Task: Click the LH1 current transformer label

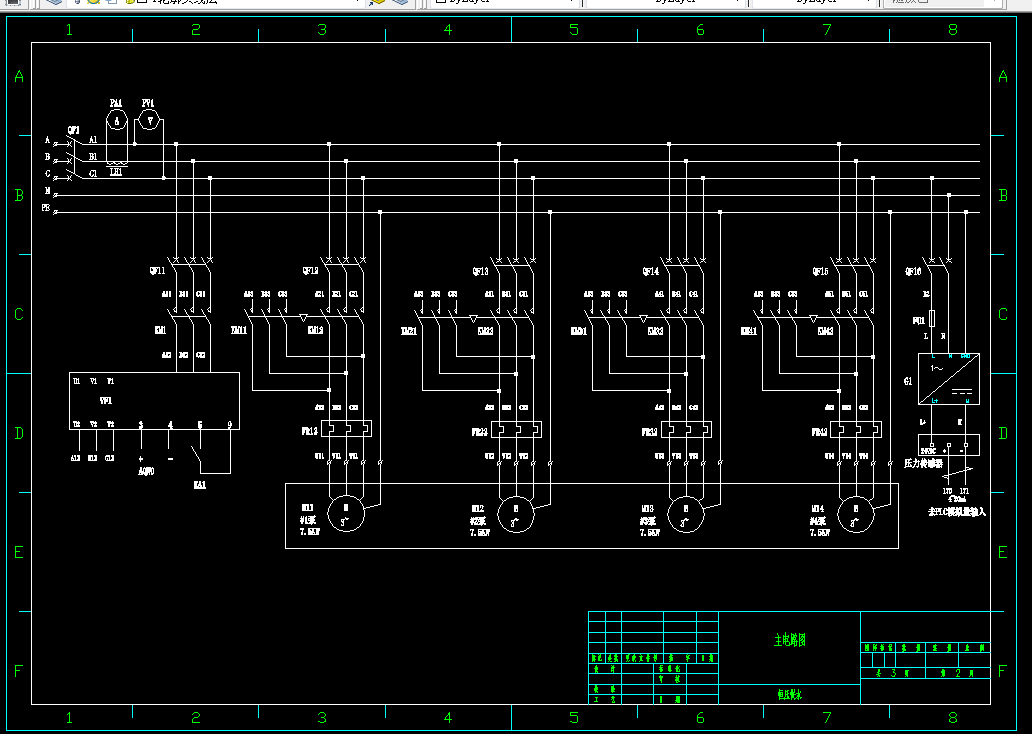Action: coord(116,172)
